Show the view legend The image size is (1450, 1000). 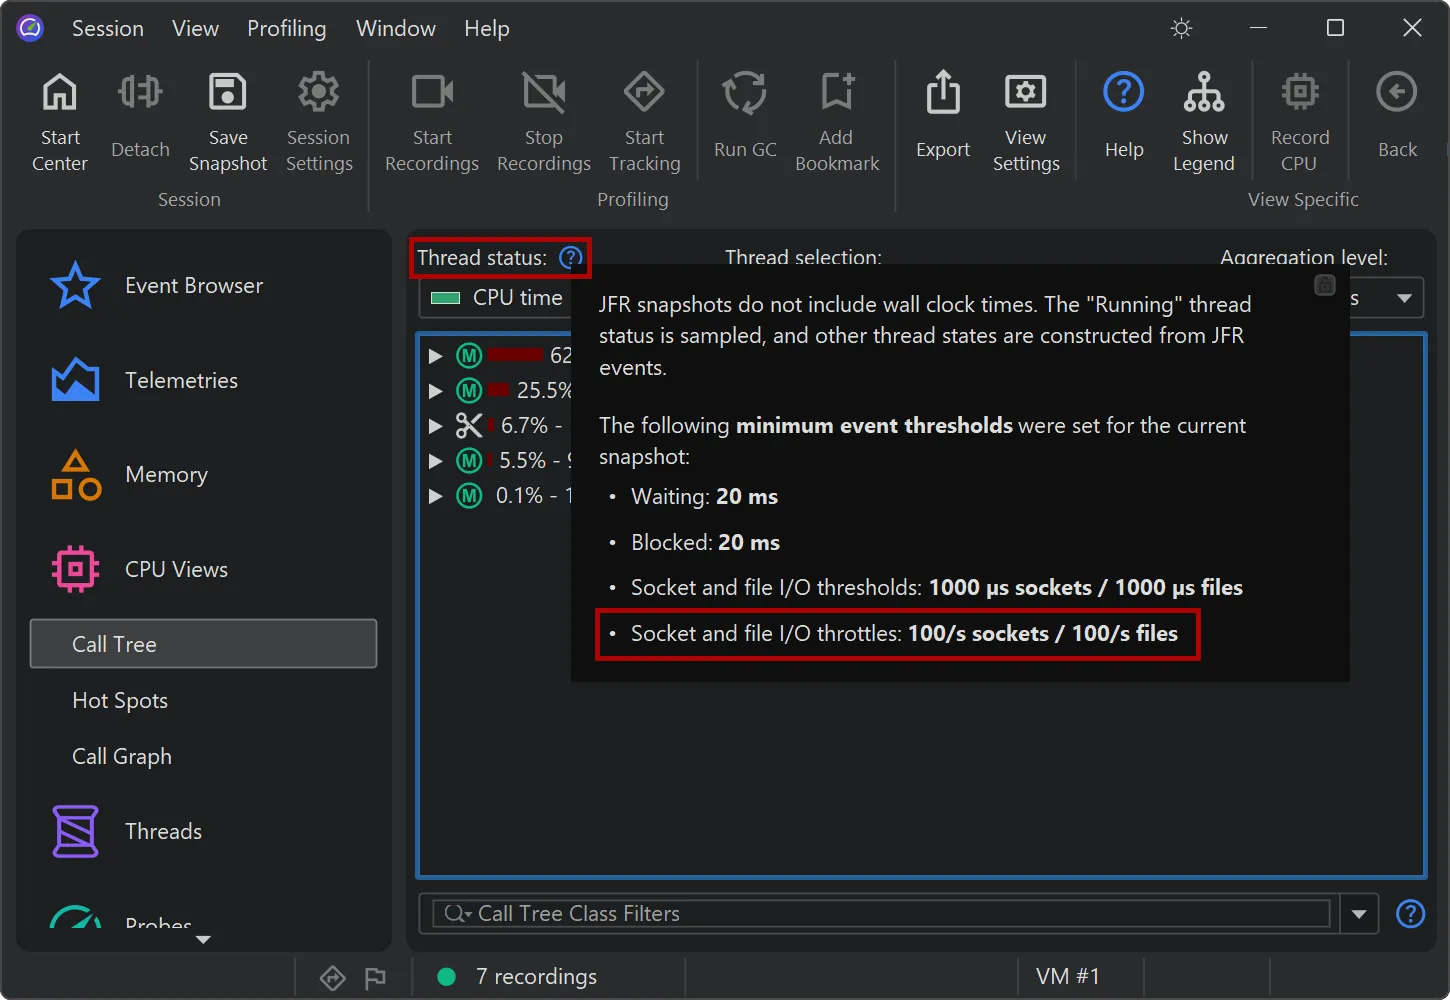1204,118
